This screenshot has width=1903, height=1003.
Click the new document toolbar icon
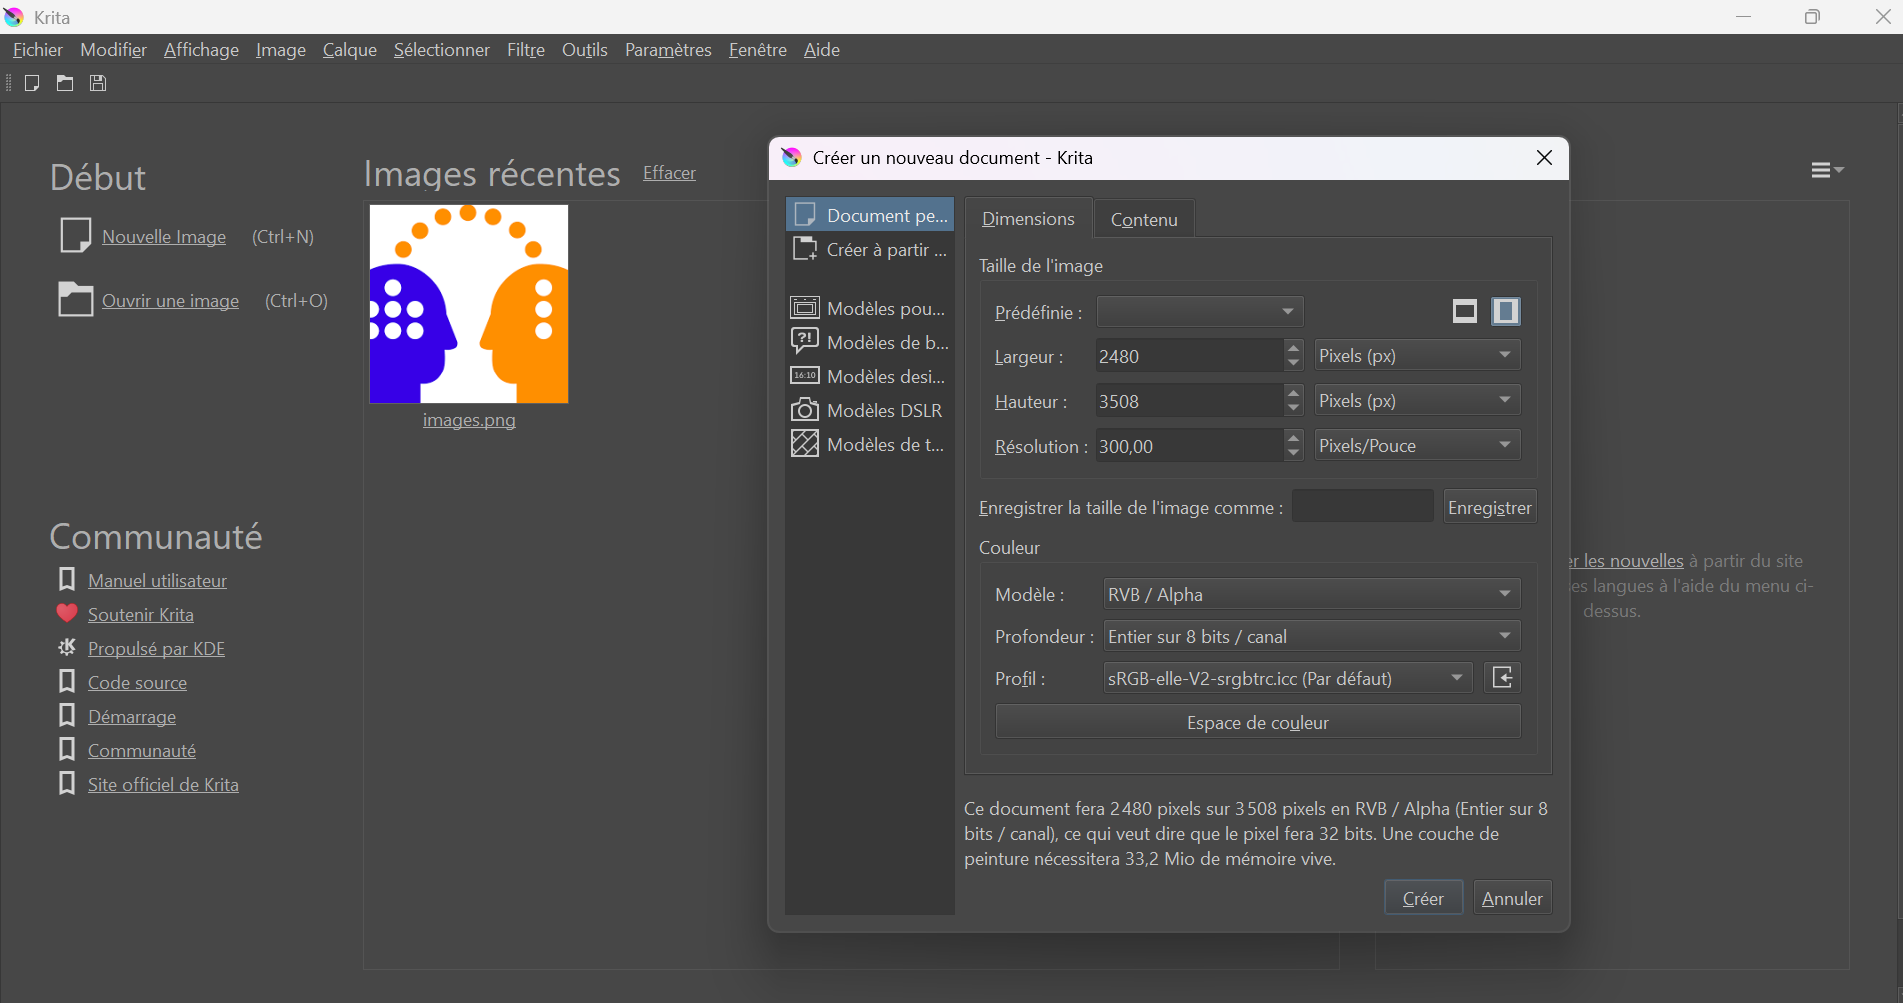32,83
